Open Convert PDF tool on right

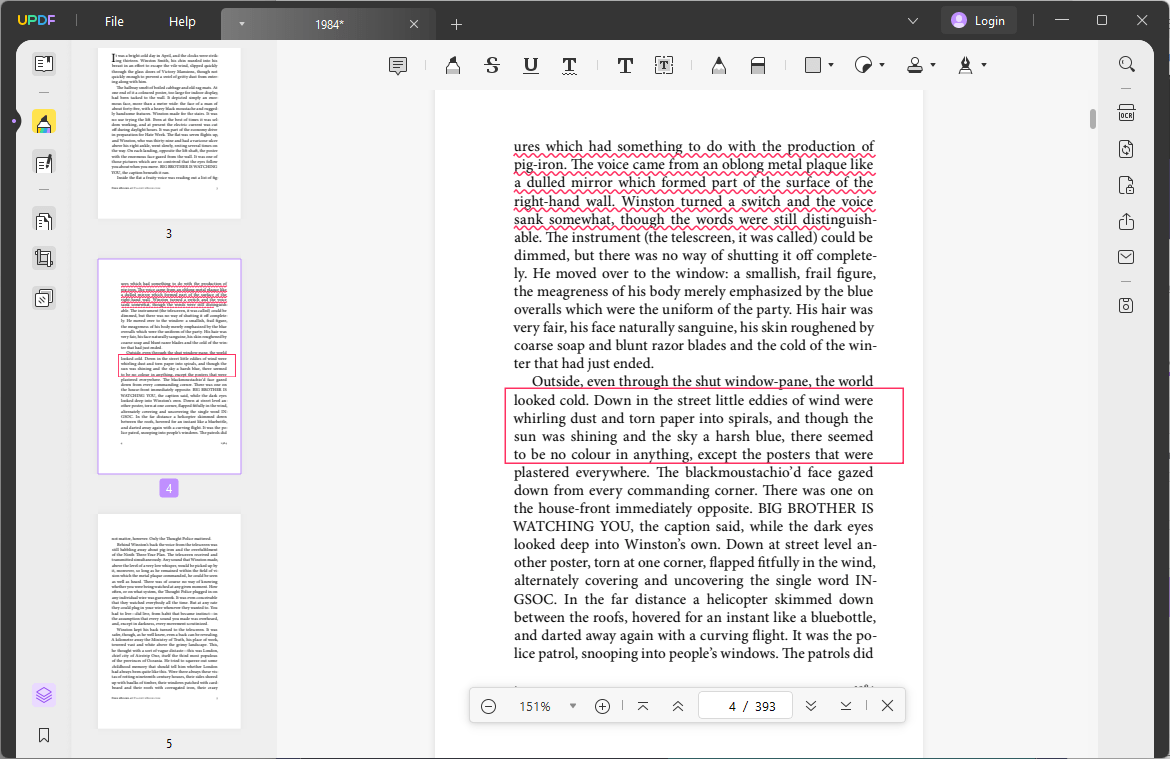pos(1127,149)
